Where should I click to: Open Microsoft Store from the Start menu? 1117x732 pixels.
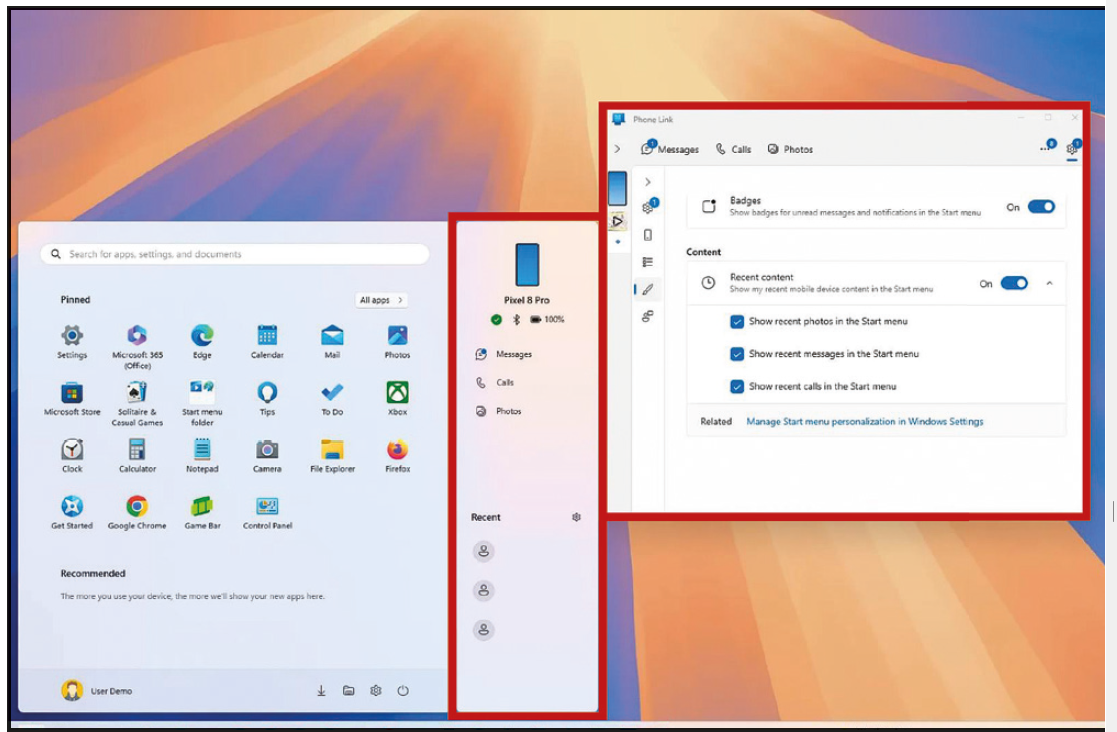(72, 398)
